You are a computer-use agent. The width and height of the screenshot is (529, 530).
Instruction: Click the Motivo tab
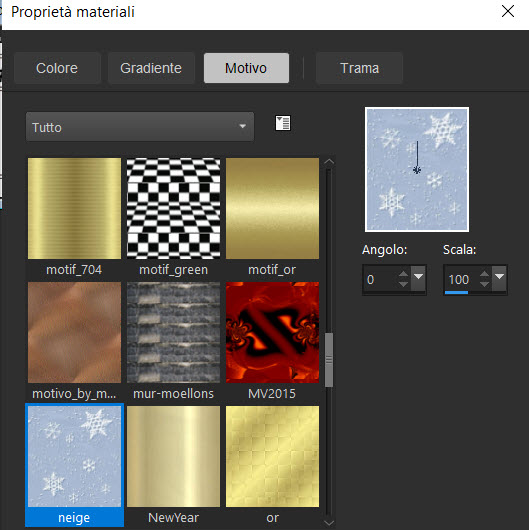pyautogui.click(x=246, y=68)
